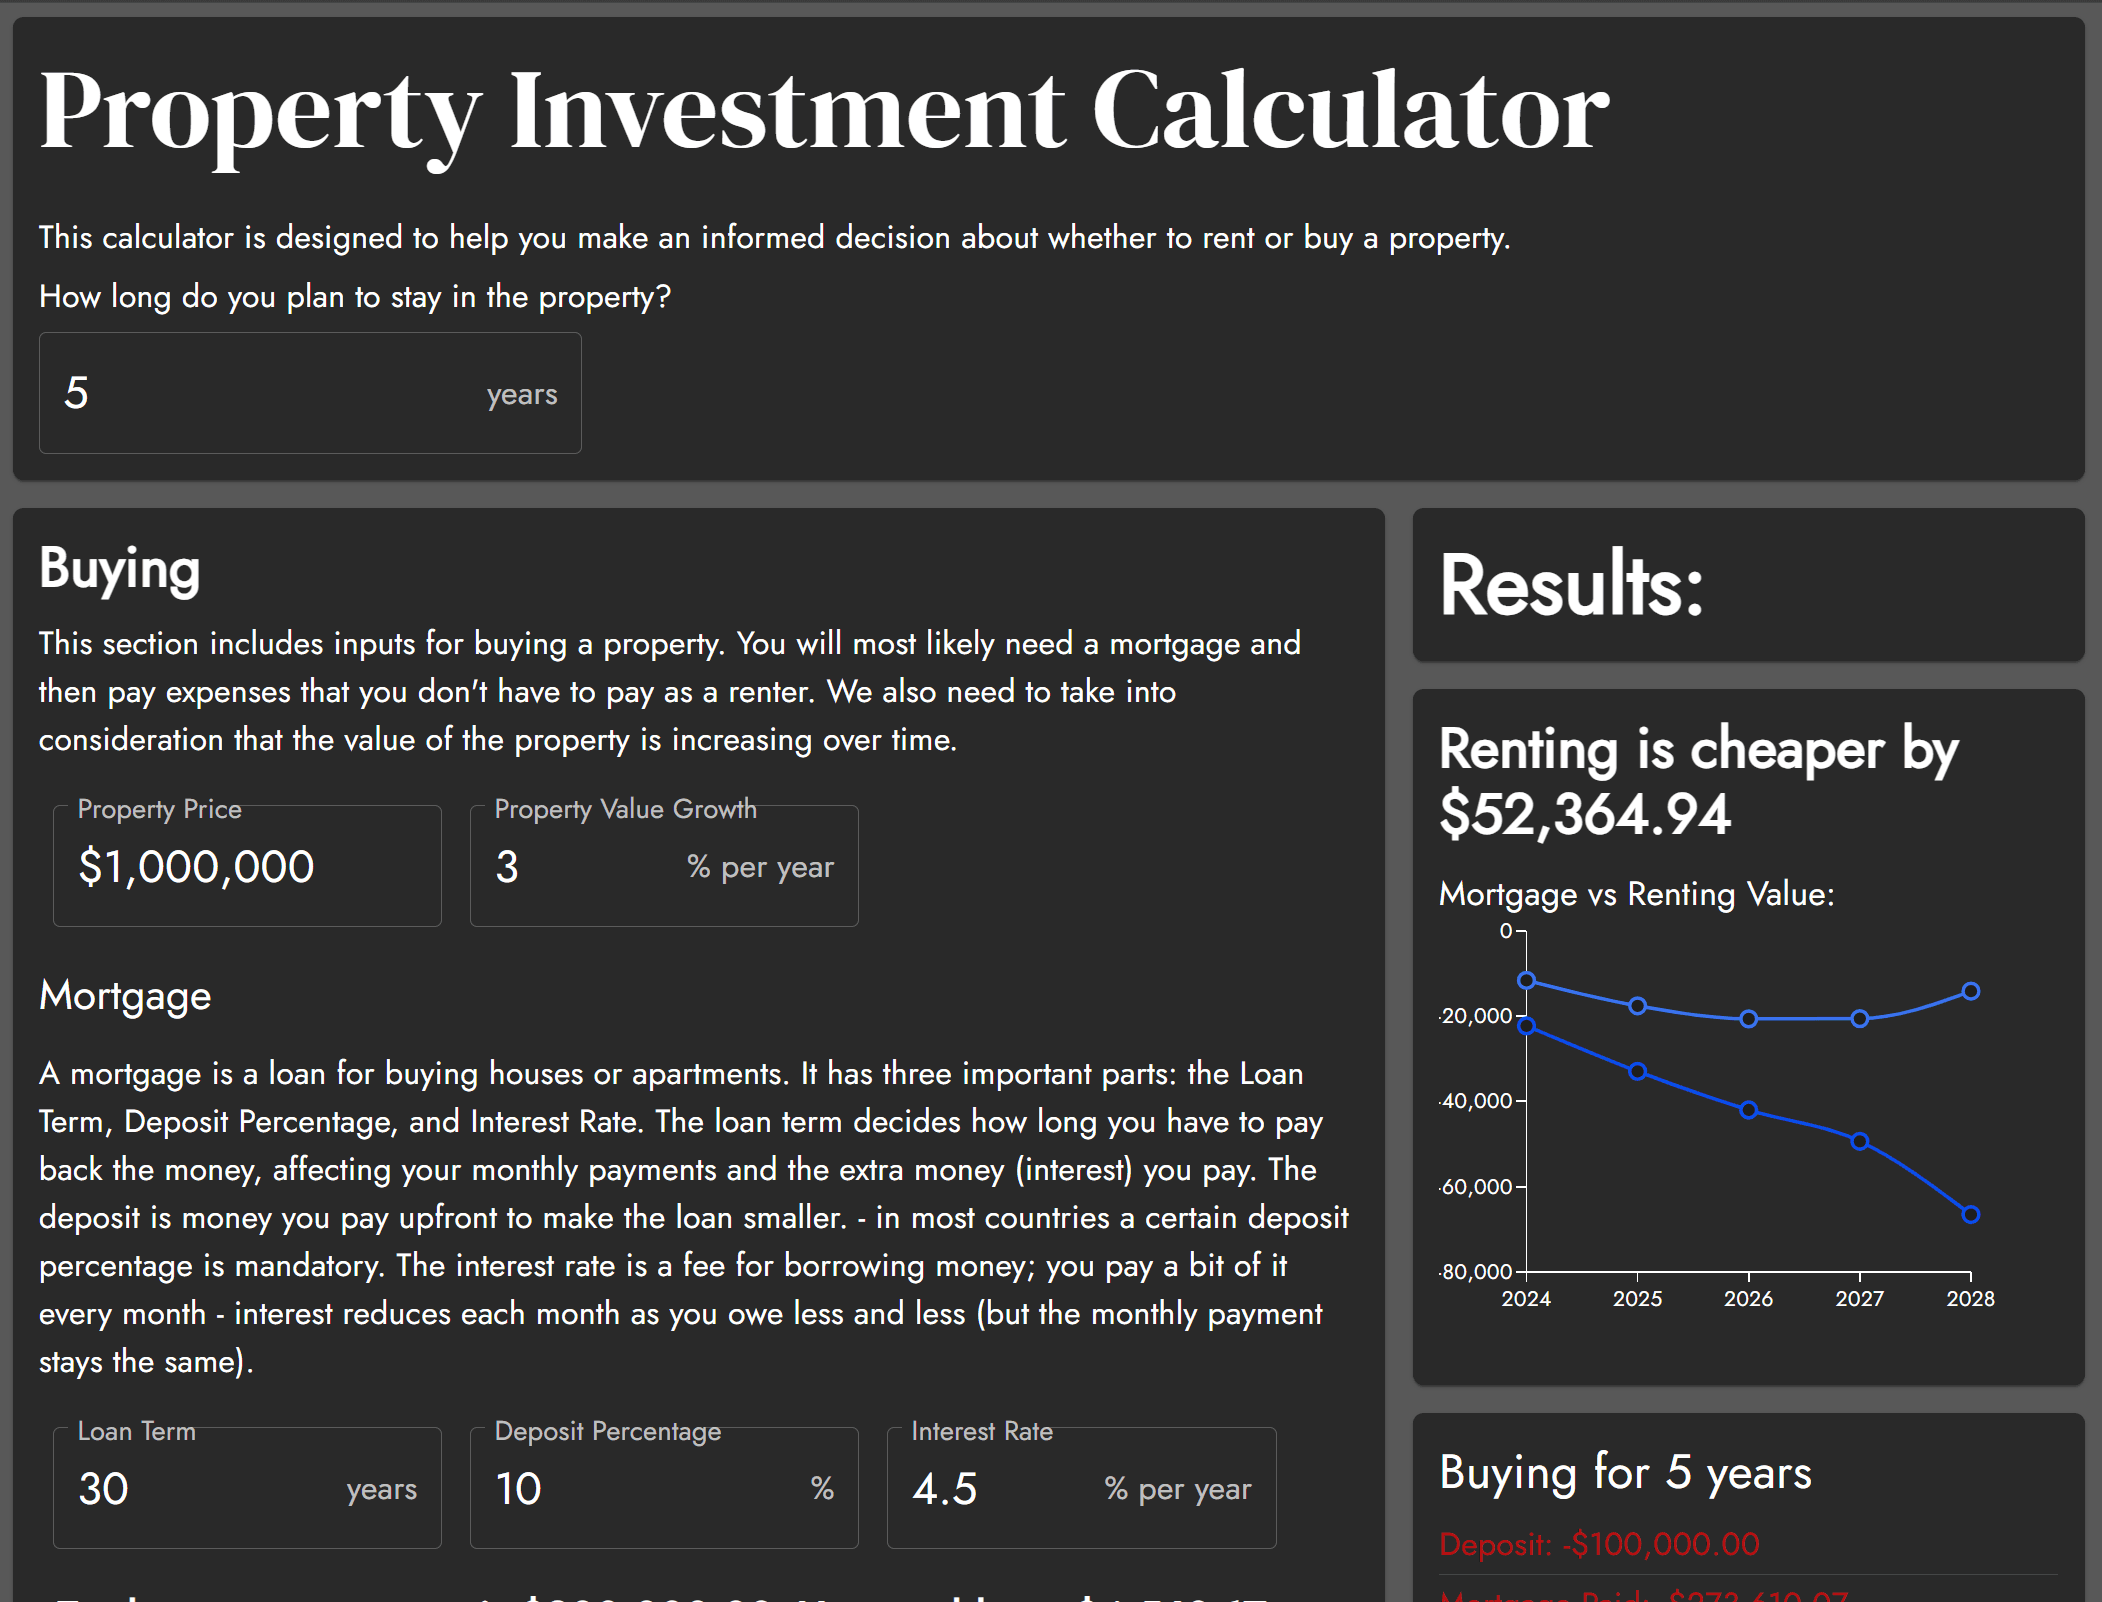This screenshot has width=2102, height=1602.
Task: Click the 2028 mortgage data point
Action: (1971, 1213)
